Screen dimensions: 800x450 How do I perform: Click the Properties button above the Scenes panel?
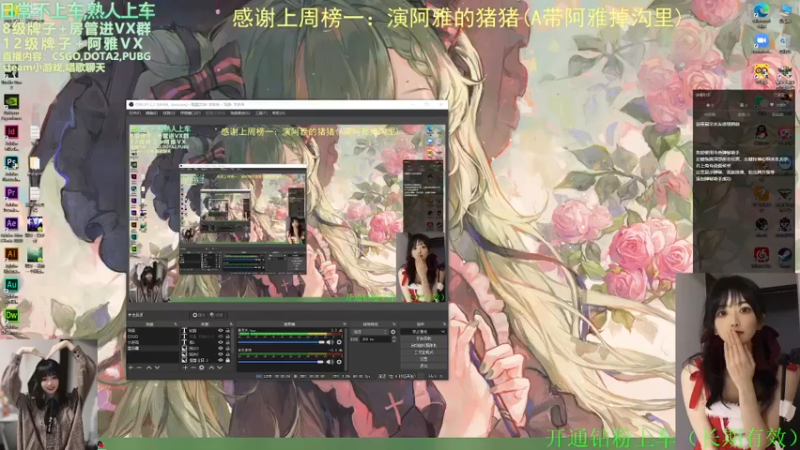point(199,315)
